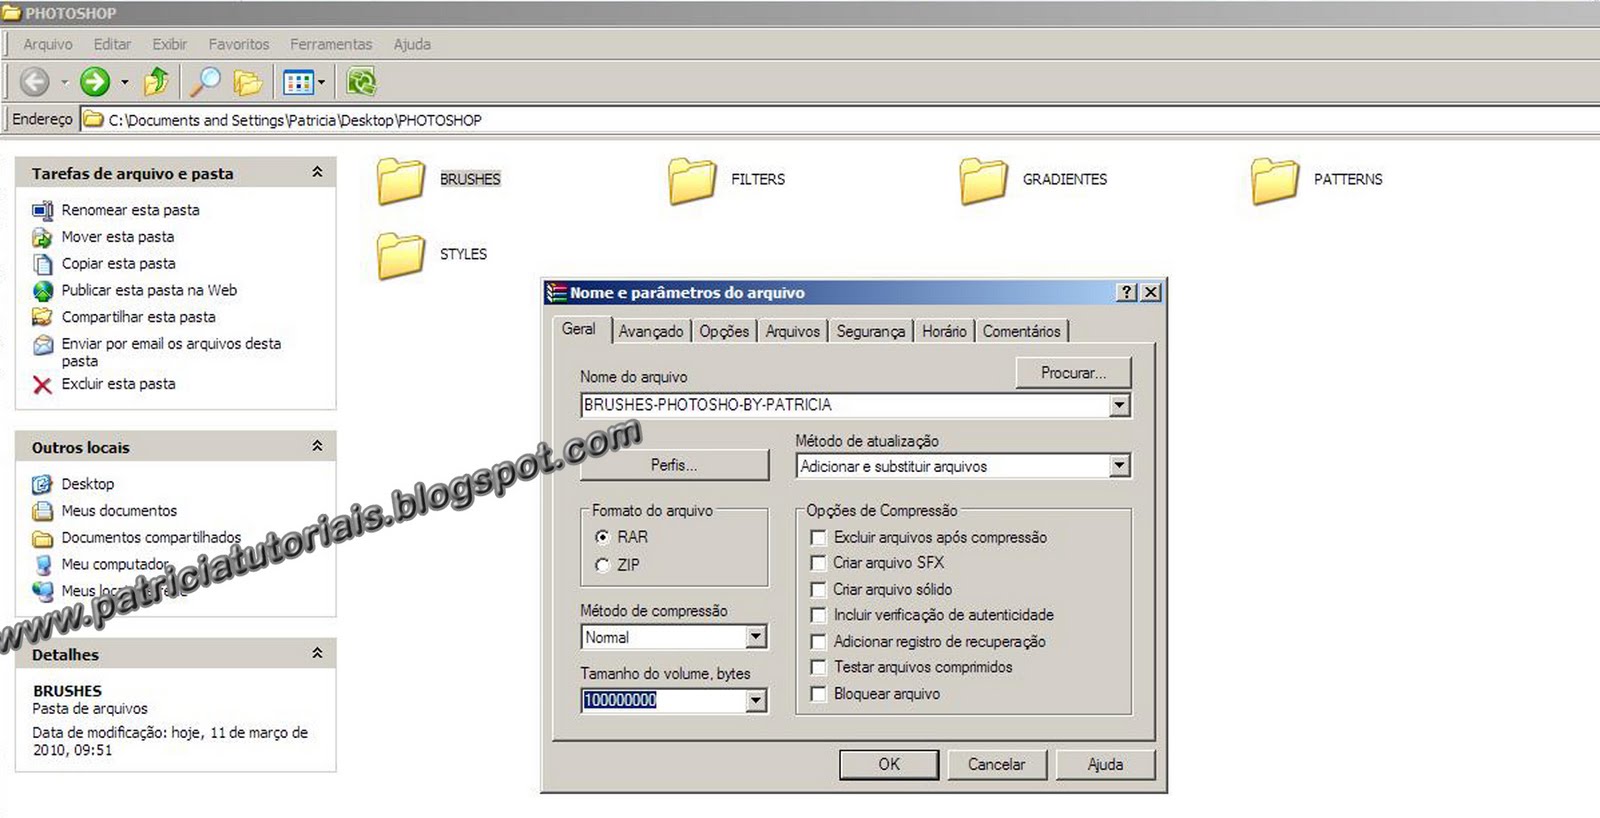Open Meus documentos folder icon
Image resolution: width=1600 pixels, height=818 pixels.
pos(42,511)
